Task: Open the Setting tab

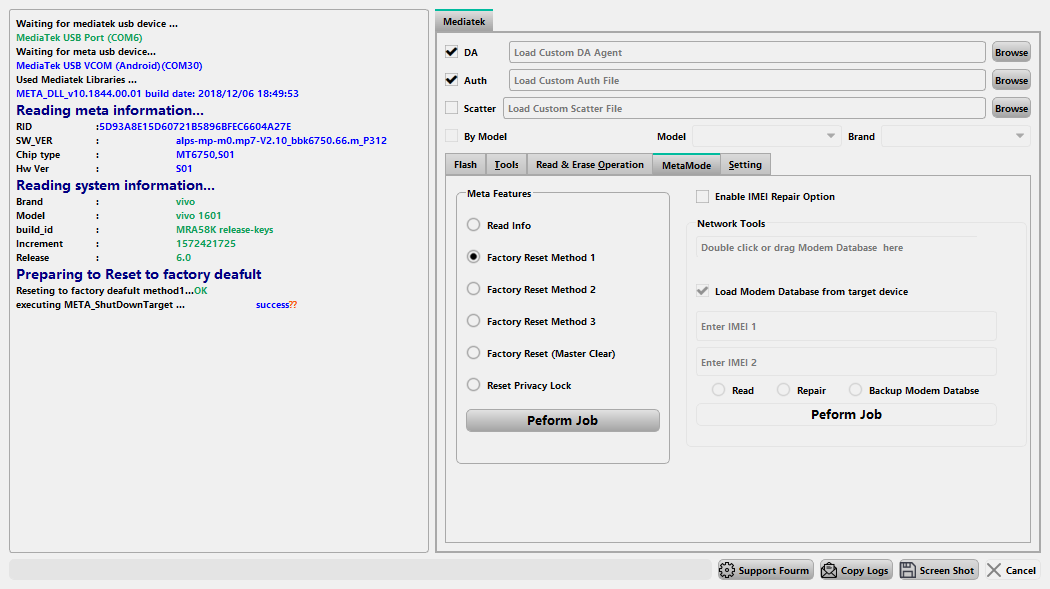Action: (745, 165)
